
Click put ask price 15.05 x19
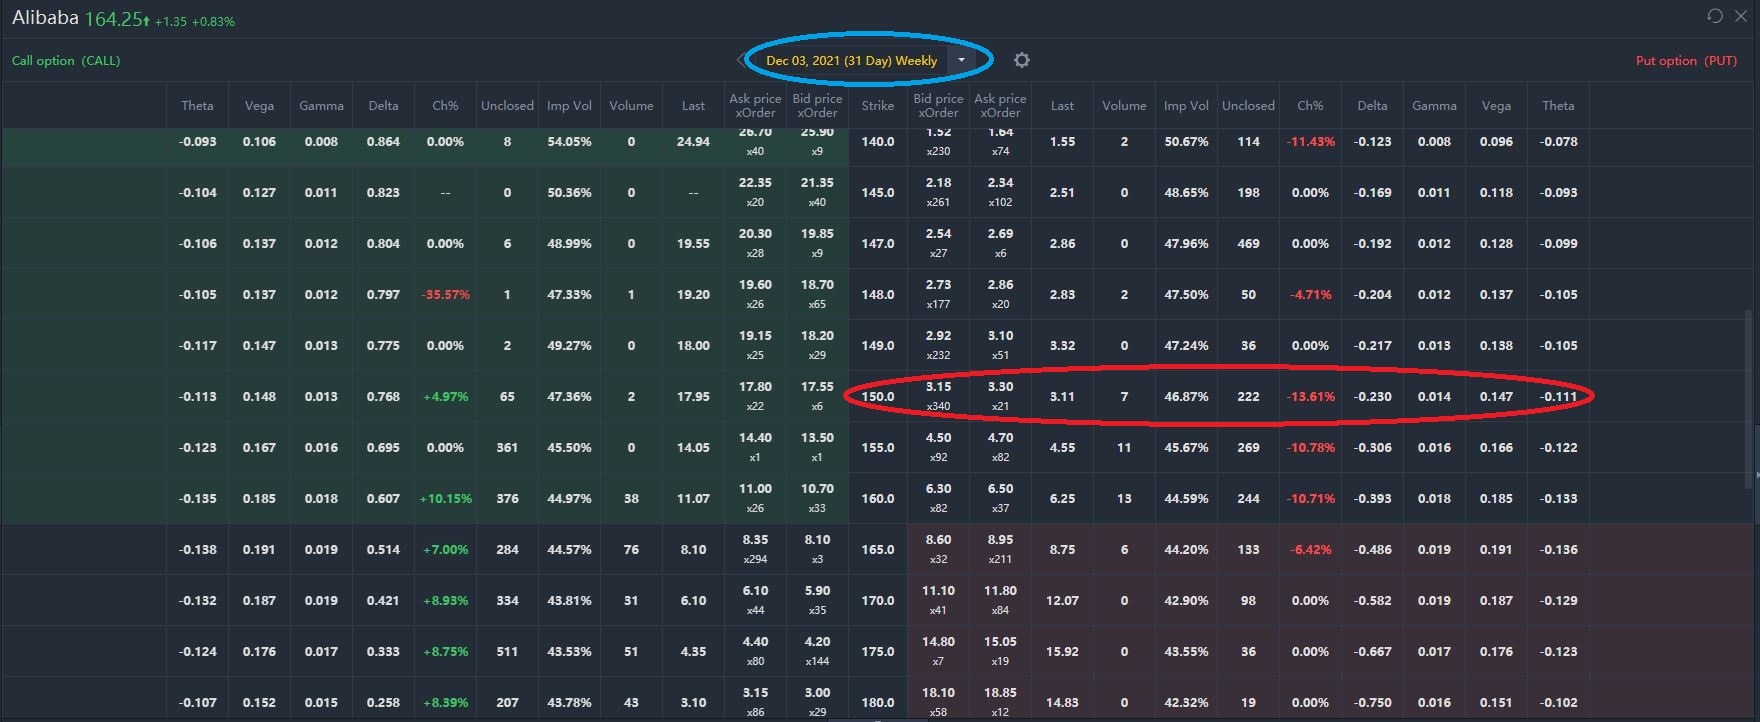point(1000,651)
